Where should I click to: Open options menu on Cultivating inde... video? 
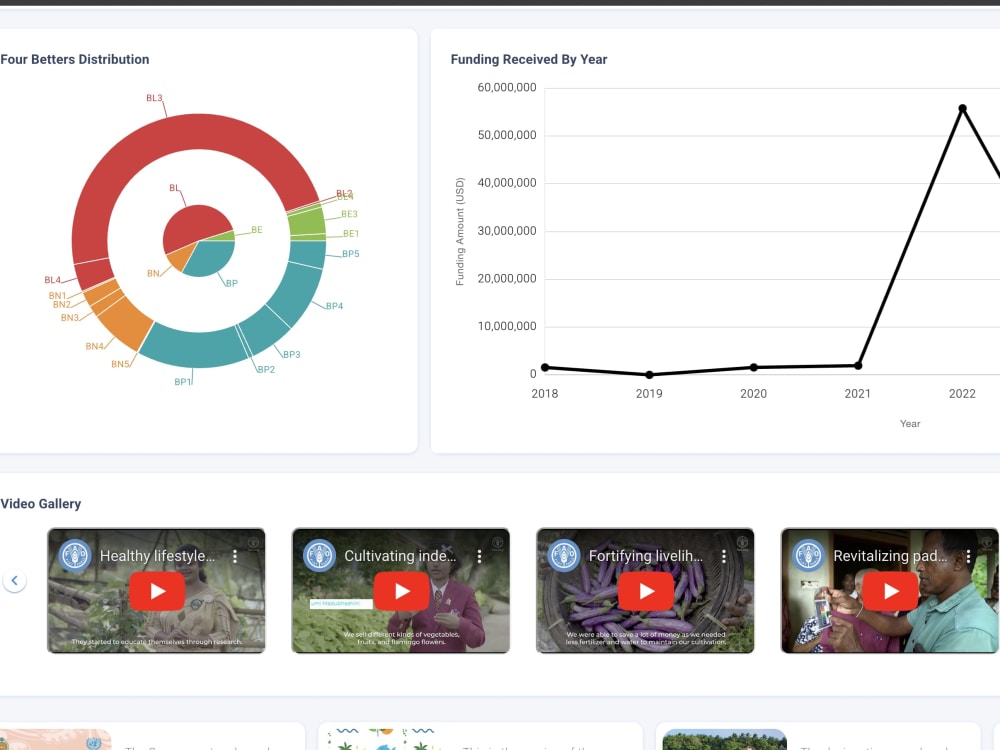pyautogui.click(x=480, y=556)
